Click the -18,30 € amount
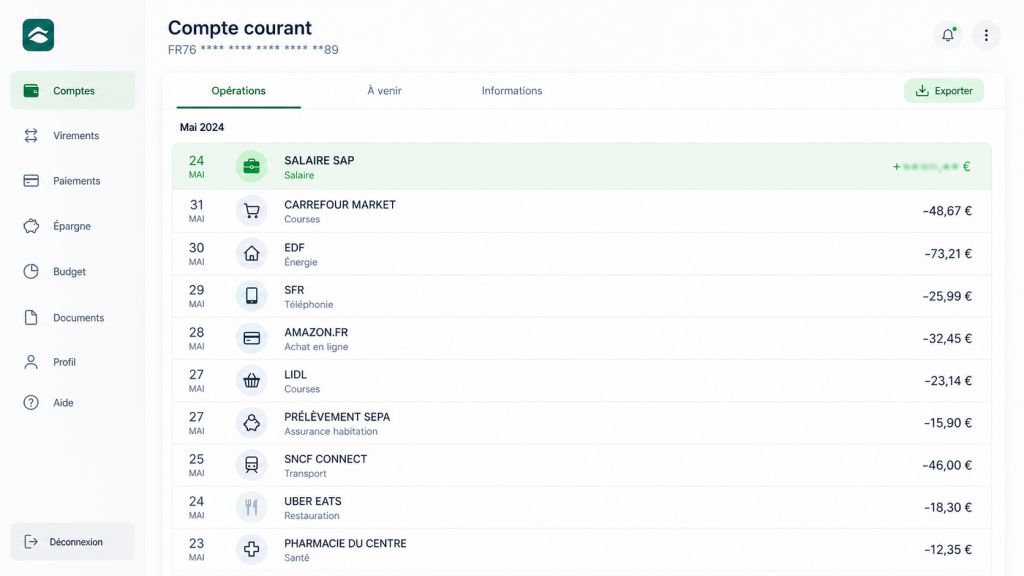The width and height of the screenshot is (1024, 576). (x=948, y=507)
